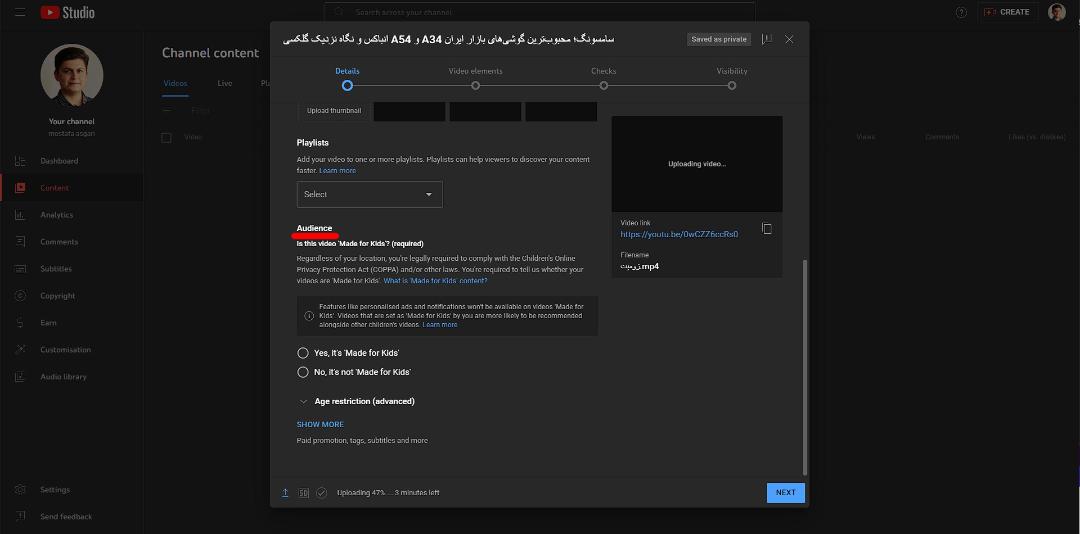The image size is (1080, 534).
Task: Click the help question mark icon
Action: tap(961, 12)
